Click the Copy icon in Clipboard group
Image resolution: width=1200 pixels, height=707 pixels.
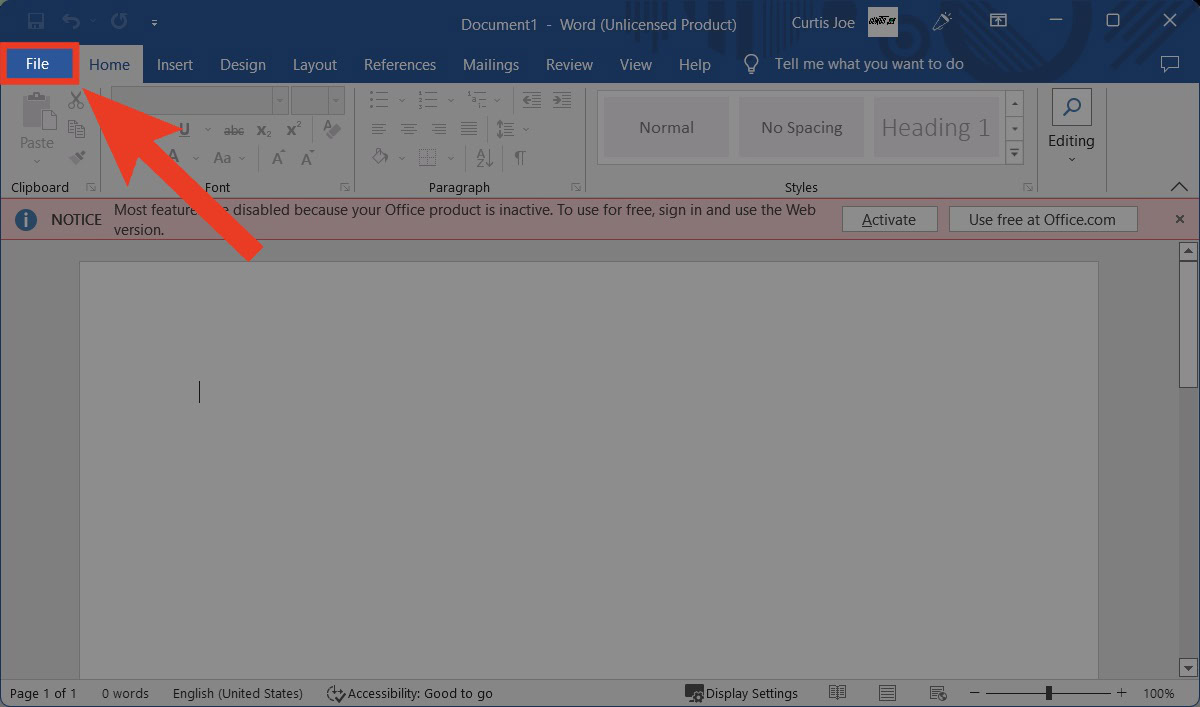76,128
